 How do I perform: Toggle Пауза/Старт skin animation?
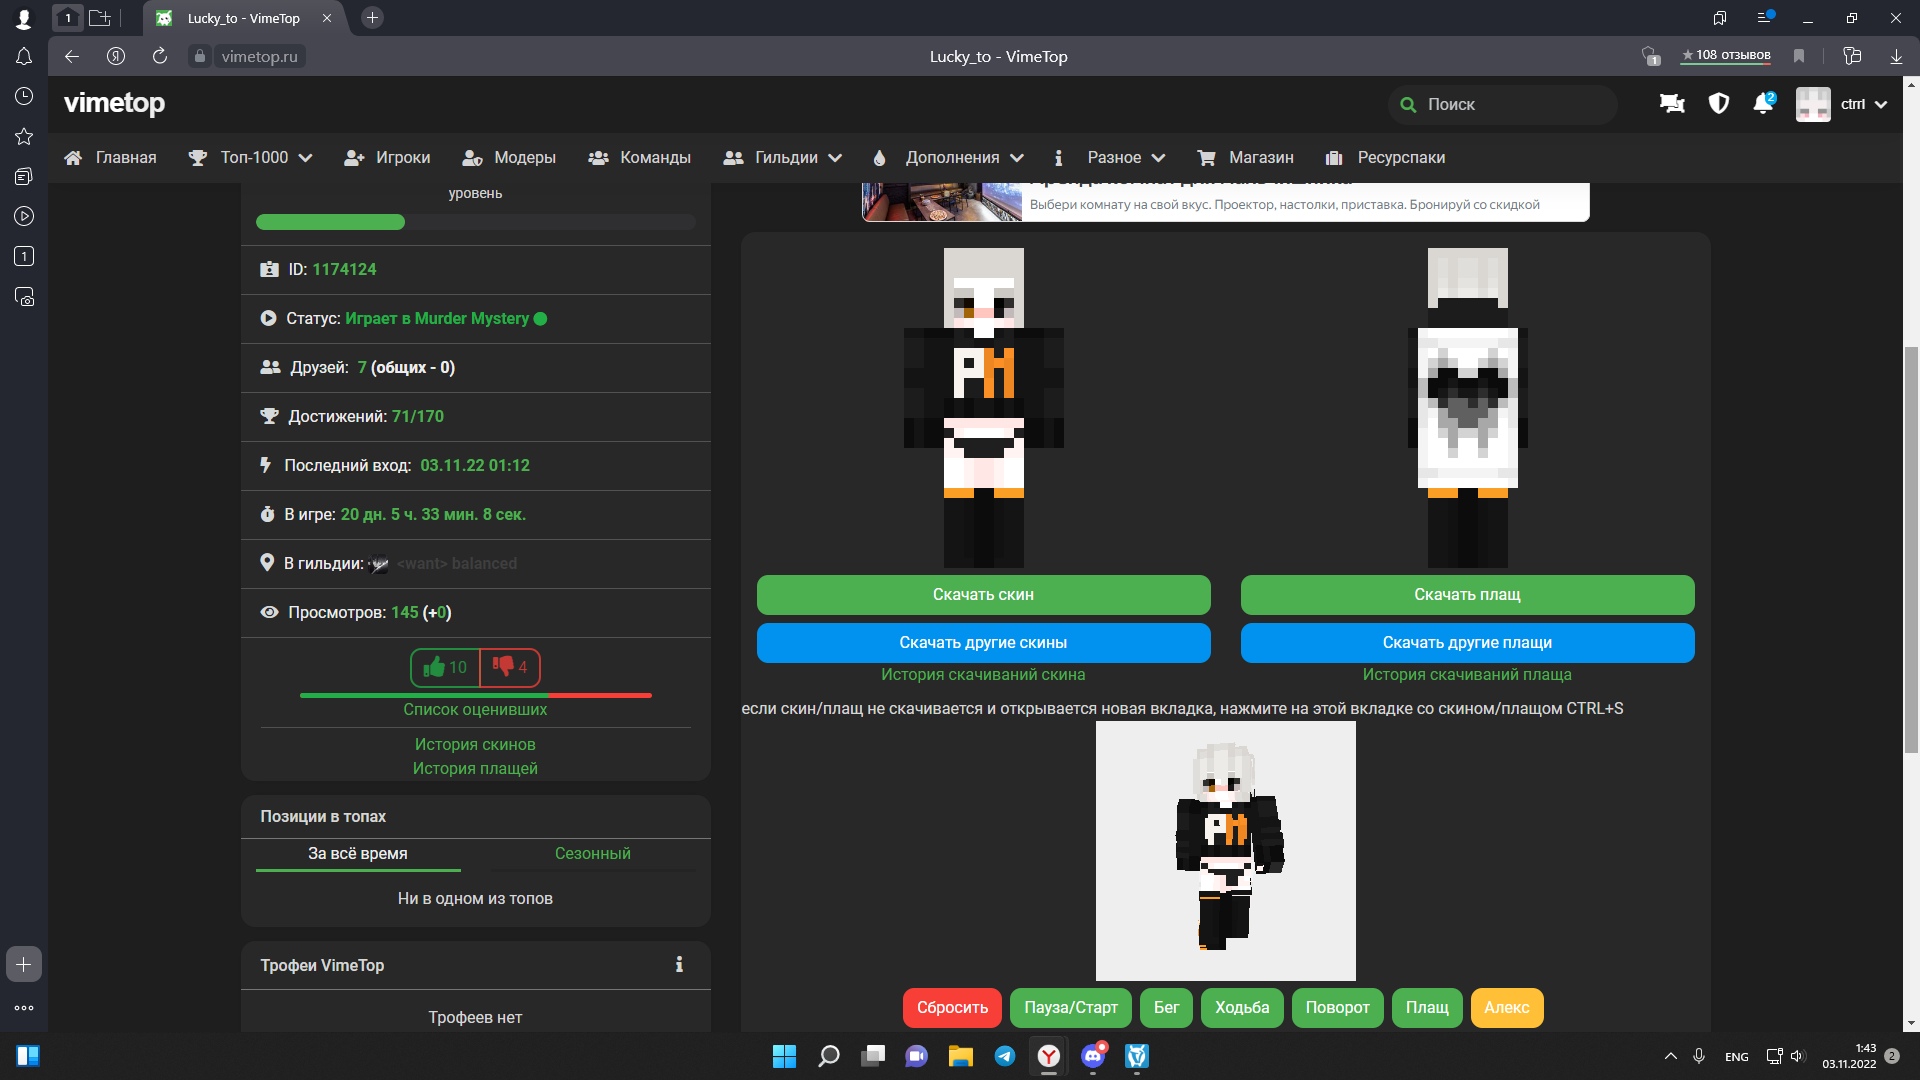1070,1007
